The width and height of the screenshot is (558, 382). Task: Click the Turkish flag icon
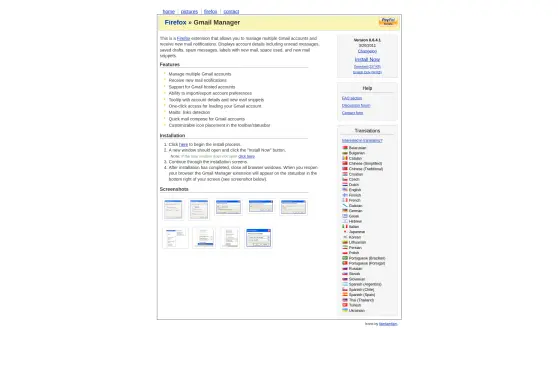[345, 305]
